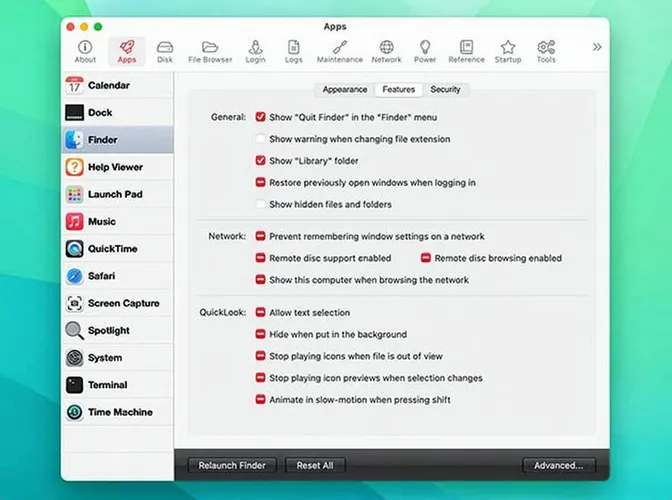
Task: Enable warning when changing file extension
Action: click(260, 139)
